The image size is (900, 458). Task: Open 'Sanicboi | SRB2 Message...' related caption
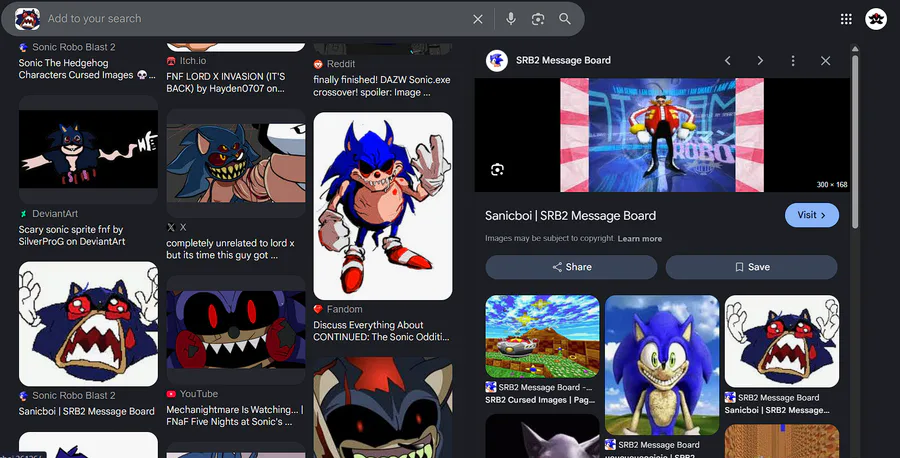tap(777, 410)
